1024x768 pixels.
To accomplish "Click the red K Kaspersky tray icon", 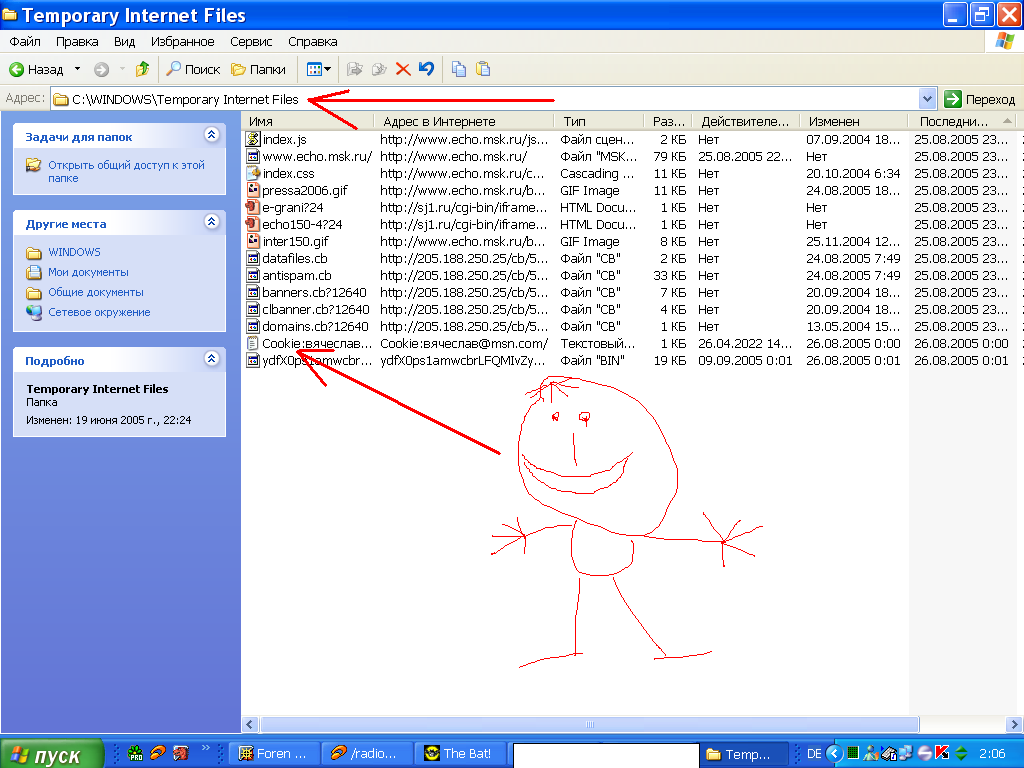I will coord(942,754).
